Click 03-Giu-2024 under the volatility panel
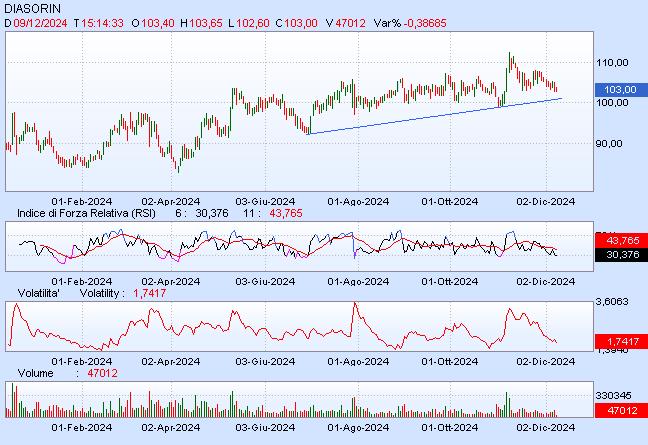648x445 pixels. pos(265,362)
